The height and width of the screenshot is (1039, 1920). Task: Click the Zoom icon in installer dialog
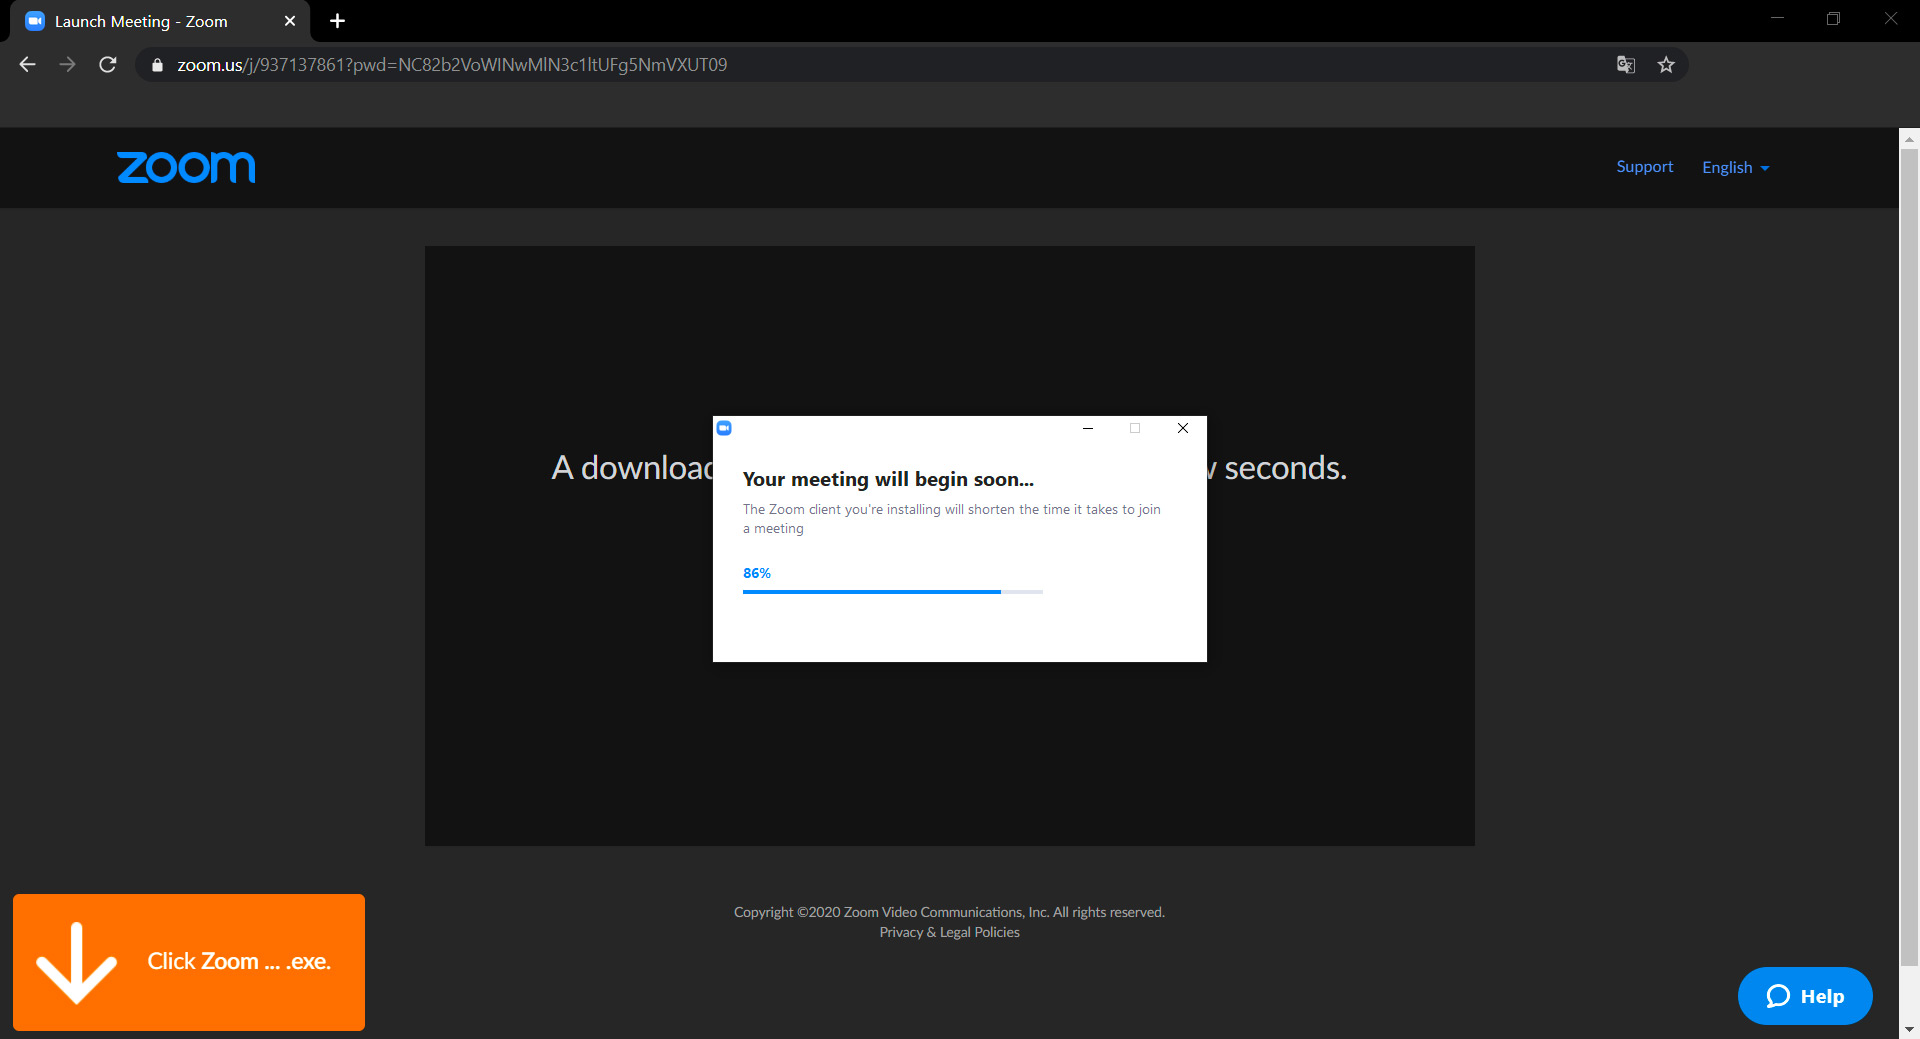coord(724,428)
